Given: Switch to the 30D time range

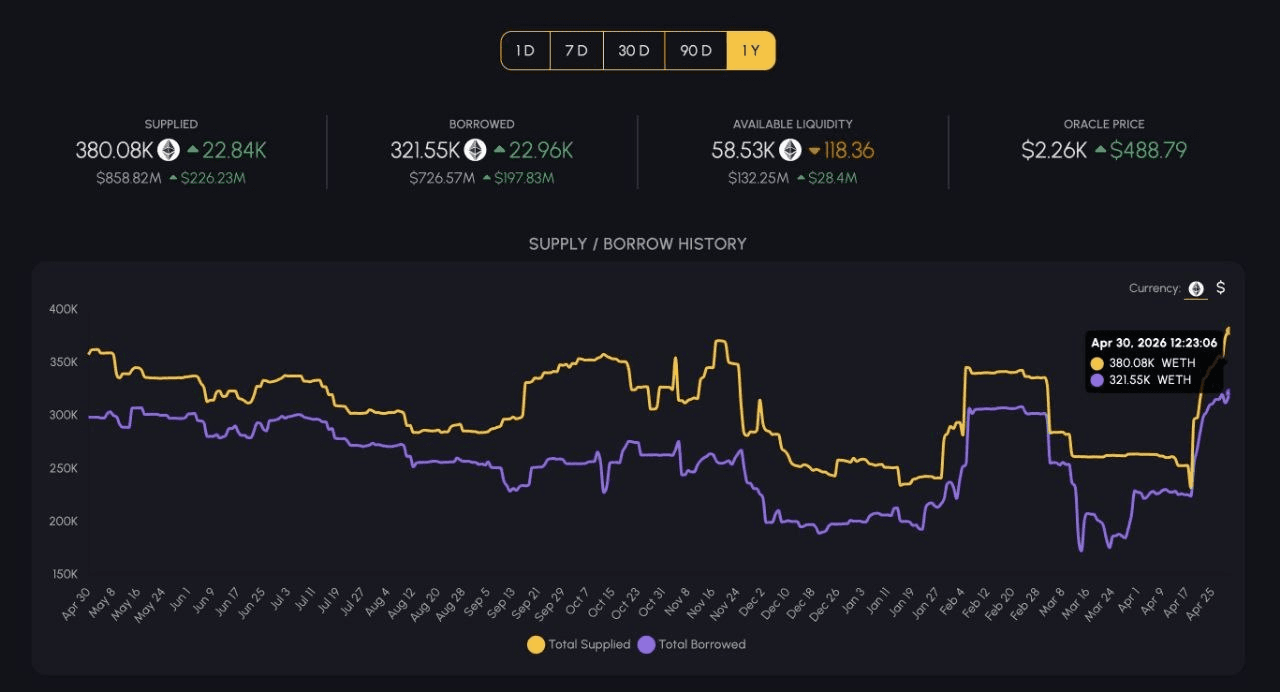Looking at the screenshot, I should pos(634,51).
